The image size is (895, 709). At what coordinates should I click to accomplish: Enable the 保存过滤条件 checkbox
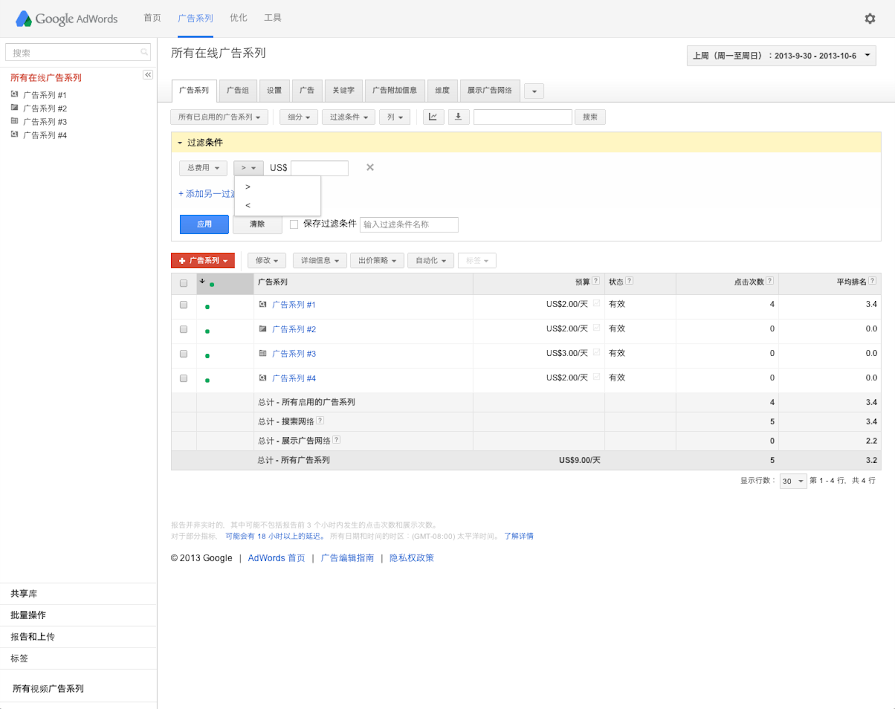294,224
